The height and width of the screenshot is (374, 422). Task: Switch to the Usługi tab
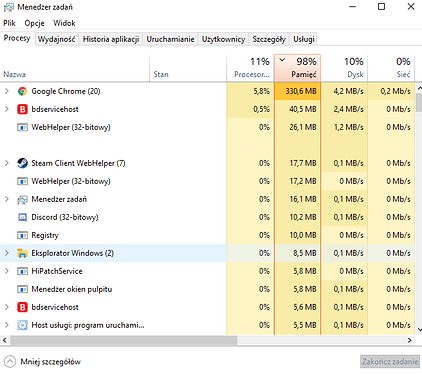(304, 39)
